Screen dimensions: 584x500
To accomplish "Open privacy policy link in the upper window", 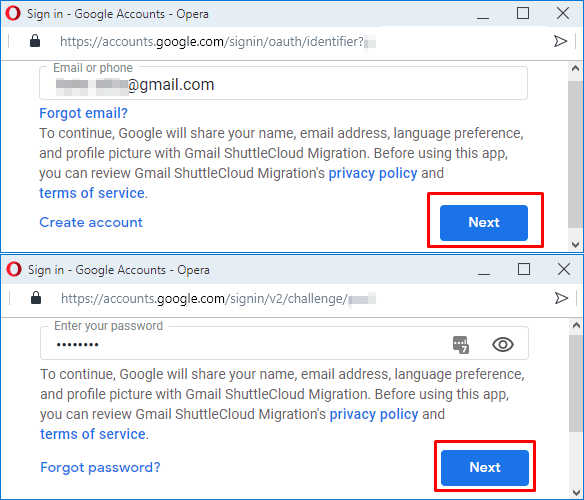I will coord(373,173).
